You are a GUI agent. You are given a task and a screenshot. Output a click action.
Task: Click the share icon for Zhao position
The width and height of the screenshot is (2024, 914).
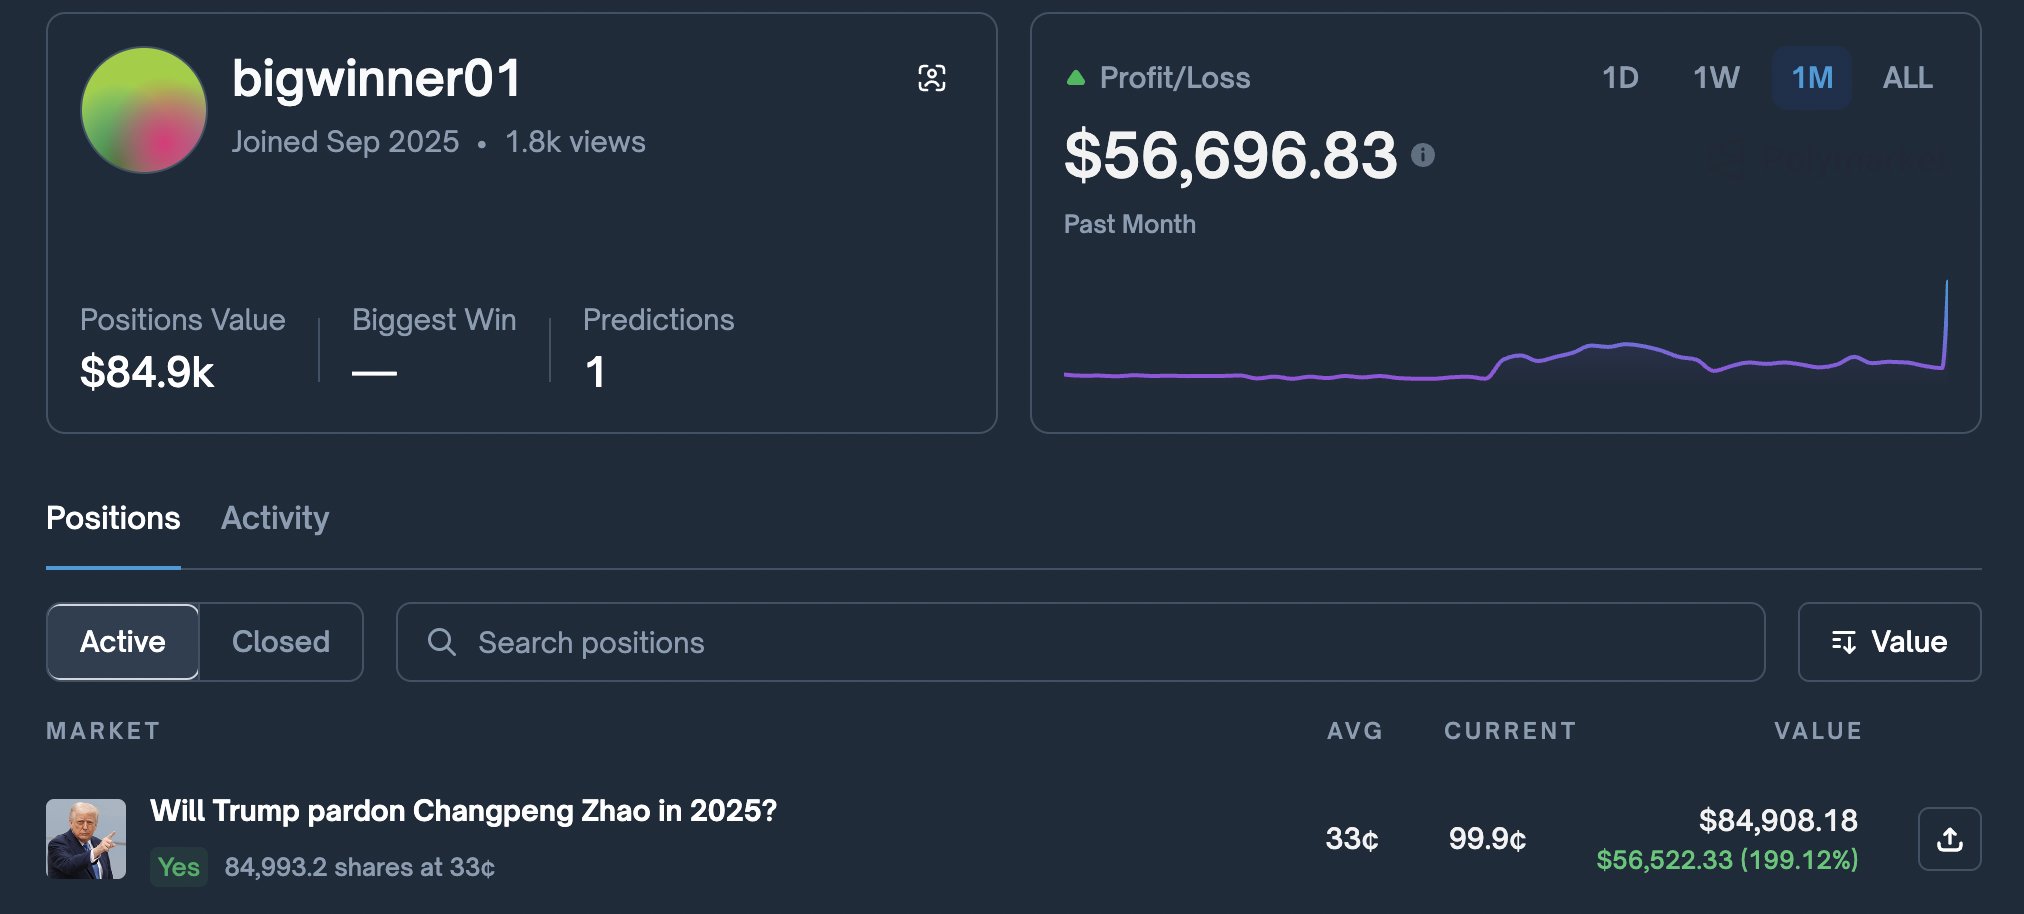tap(1949, 839)
